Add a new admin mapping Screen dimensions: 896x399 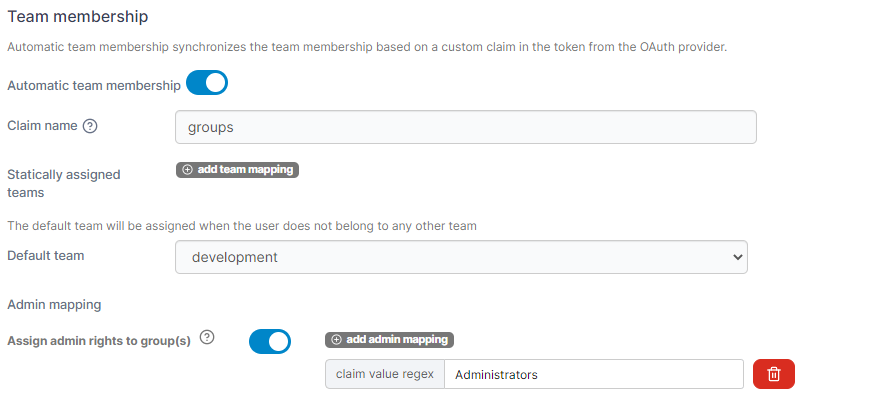pos(389,340)
